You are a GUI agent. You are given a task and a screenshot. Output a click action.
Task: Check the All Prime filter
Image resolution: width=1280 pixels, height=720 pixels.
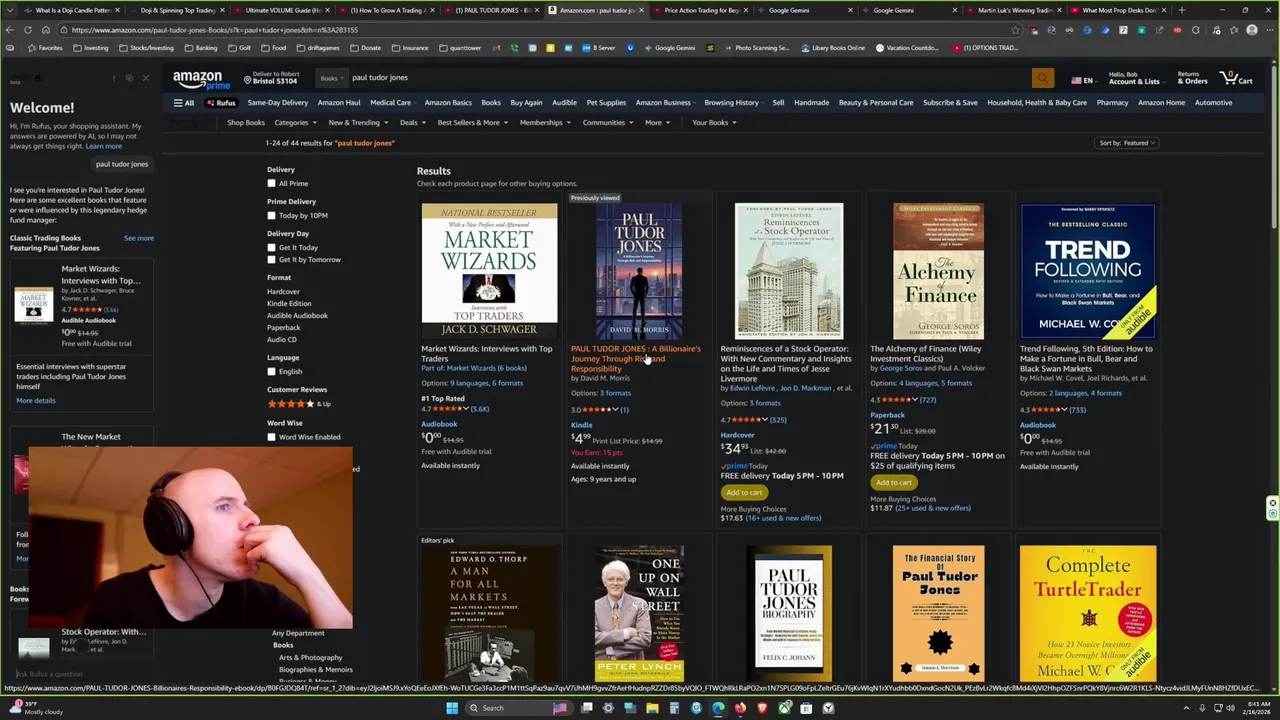tap(271, 184)
